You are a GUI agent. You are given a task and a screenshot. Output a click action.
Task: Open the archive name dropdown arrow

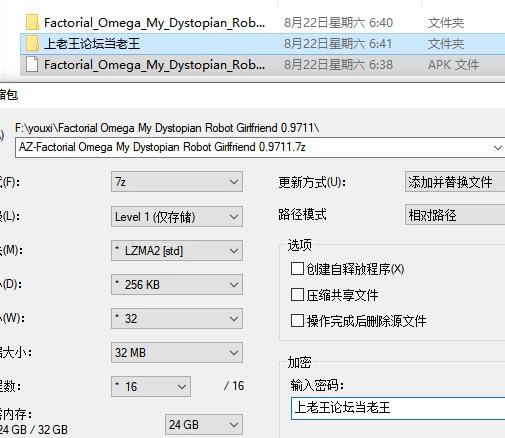[x=497, y=147]
